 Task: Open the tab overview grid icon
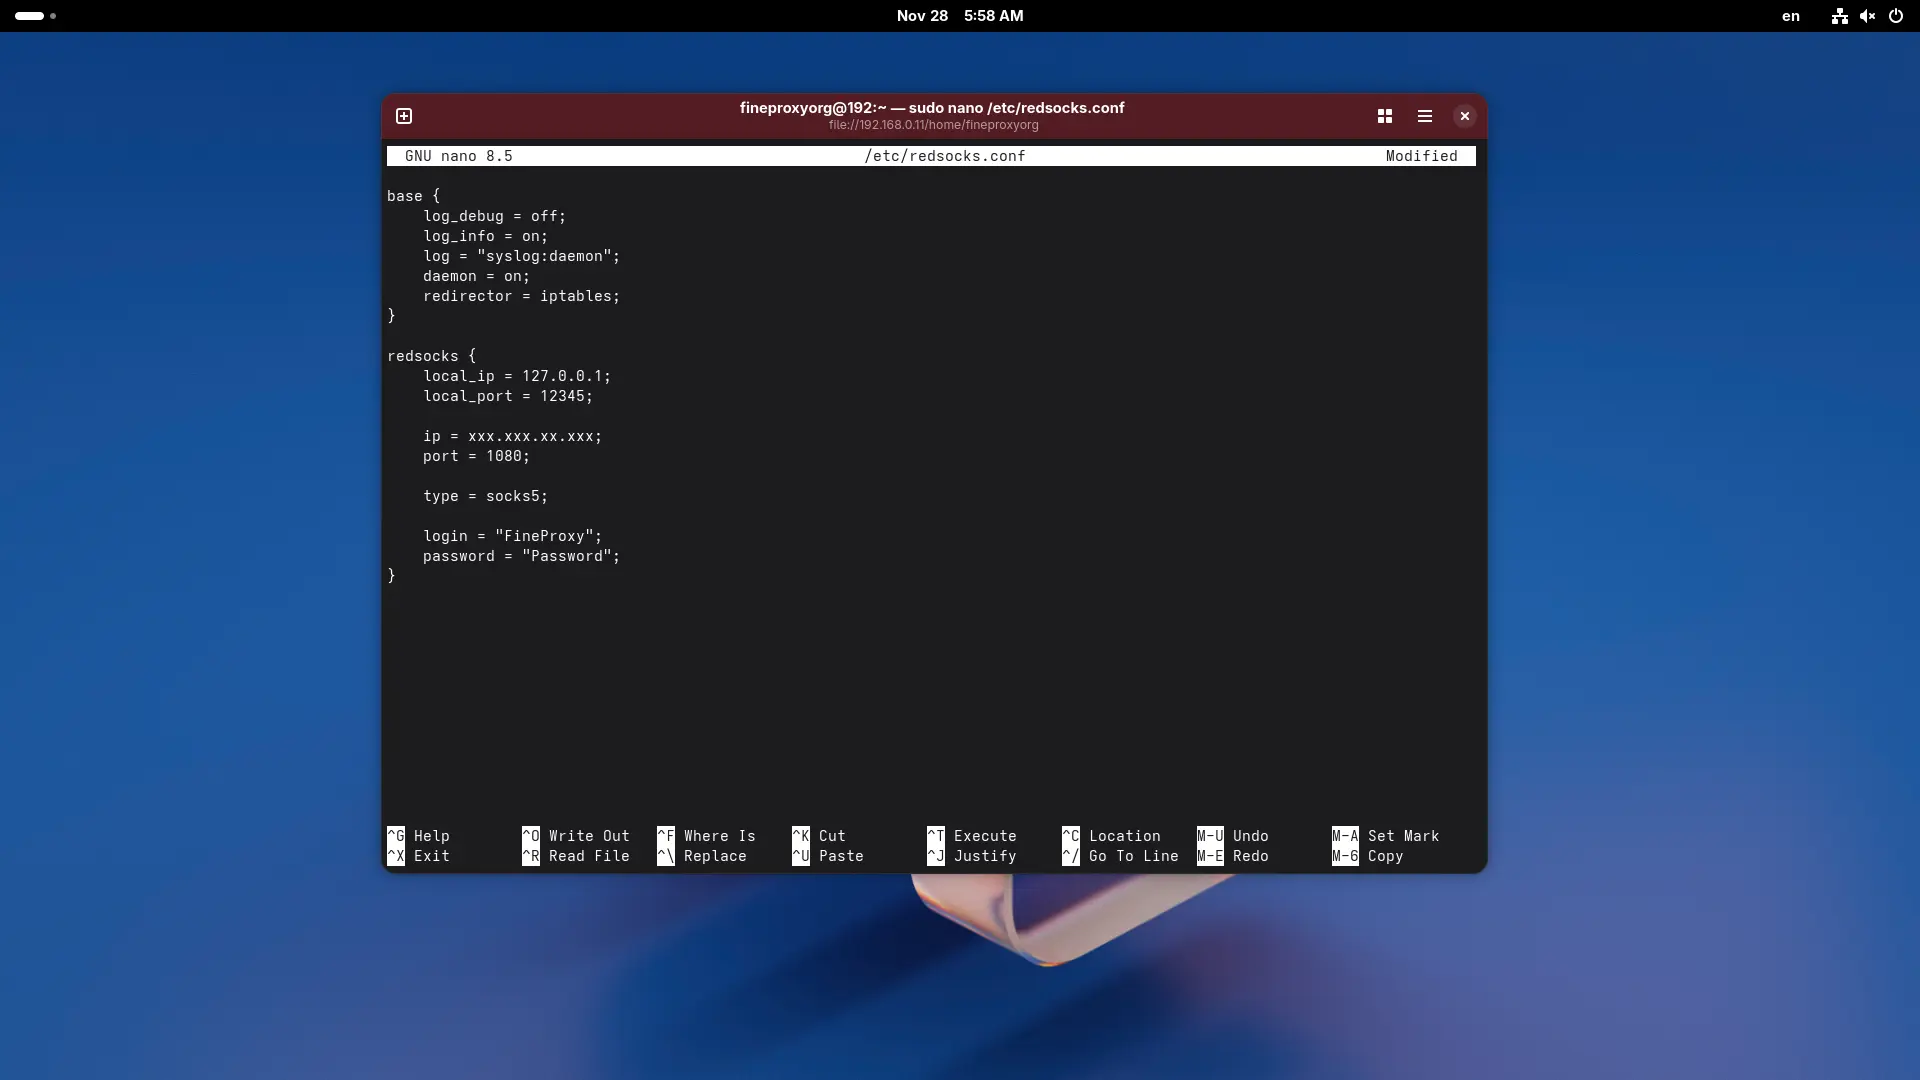click(1385, 116)
